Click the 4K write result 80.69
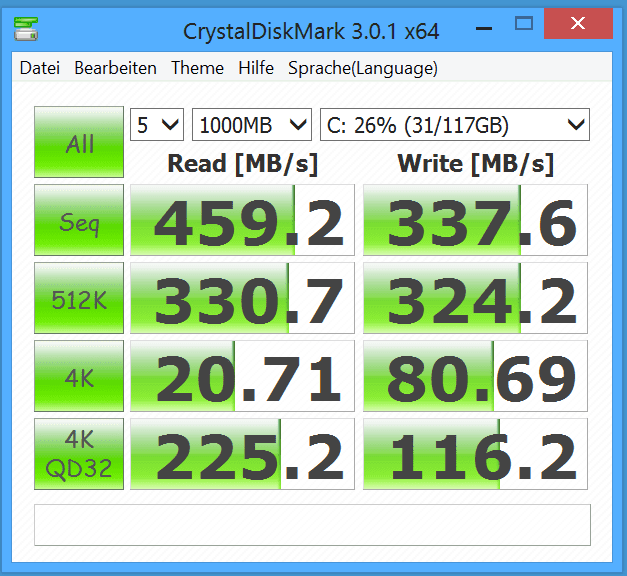The height and width of the screenshot is (576, 627). coord(475,376)
